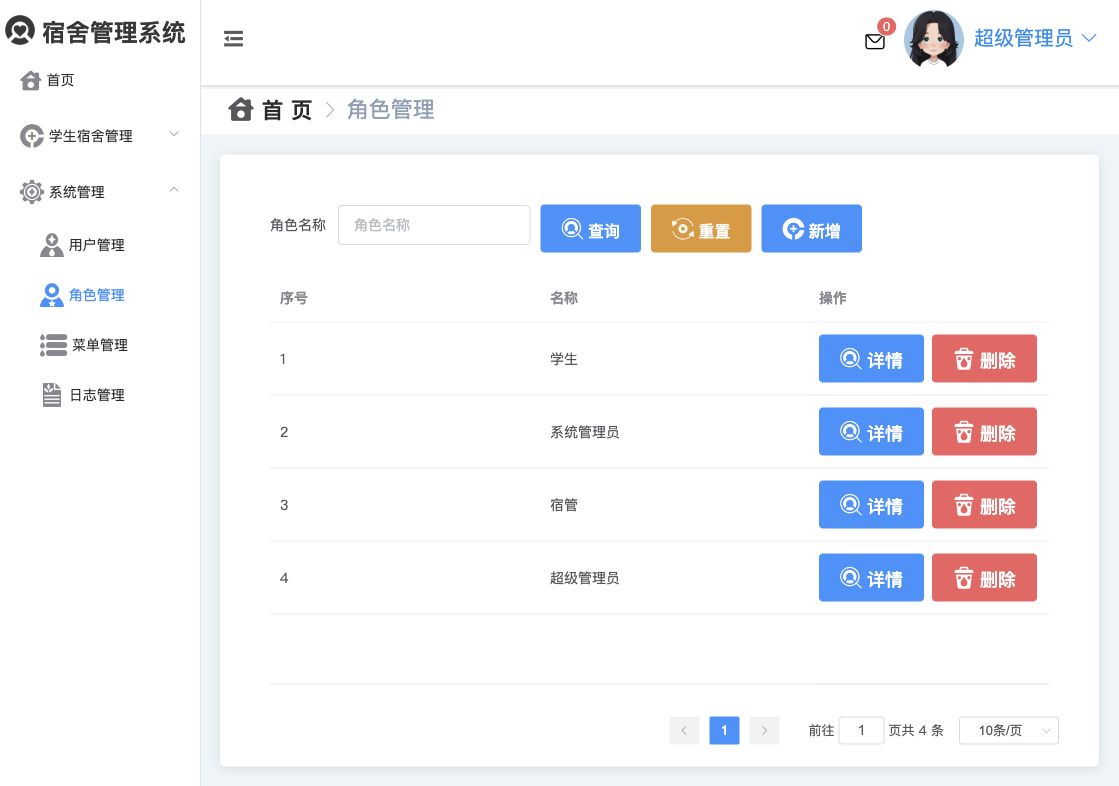This screenshot has height=786, width=1119.
Task: Click the 操作 column header
Action: (x=833, y=298)
